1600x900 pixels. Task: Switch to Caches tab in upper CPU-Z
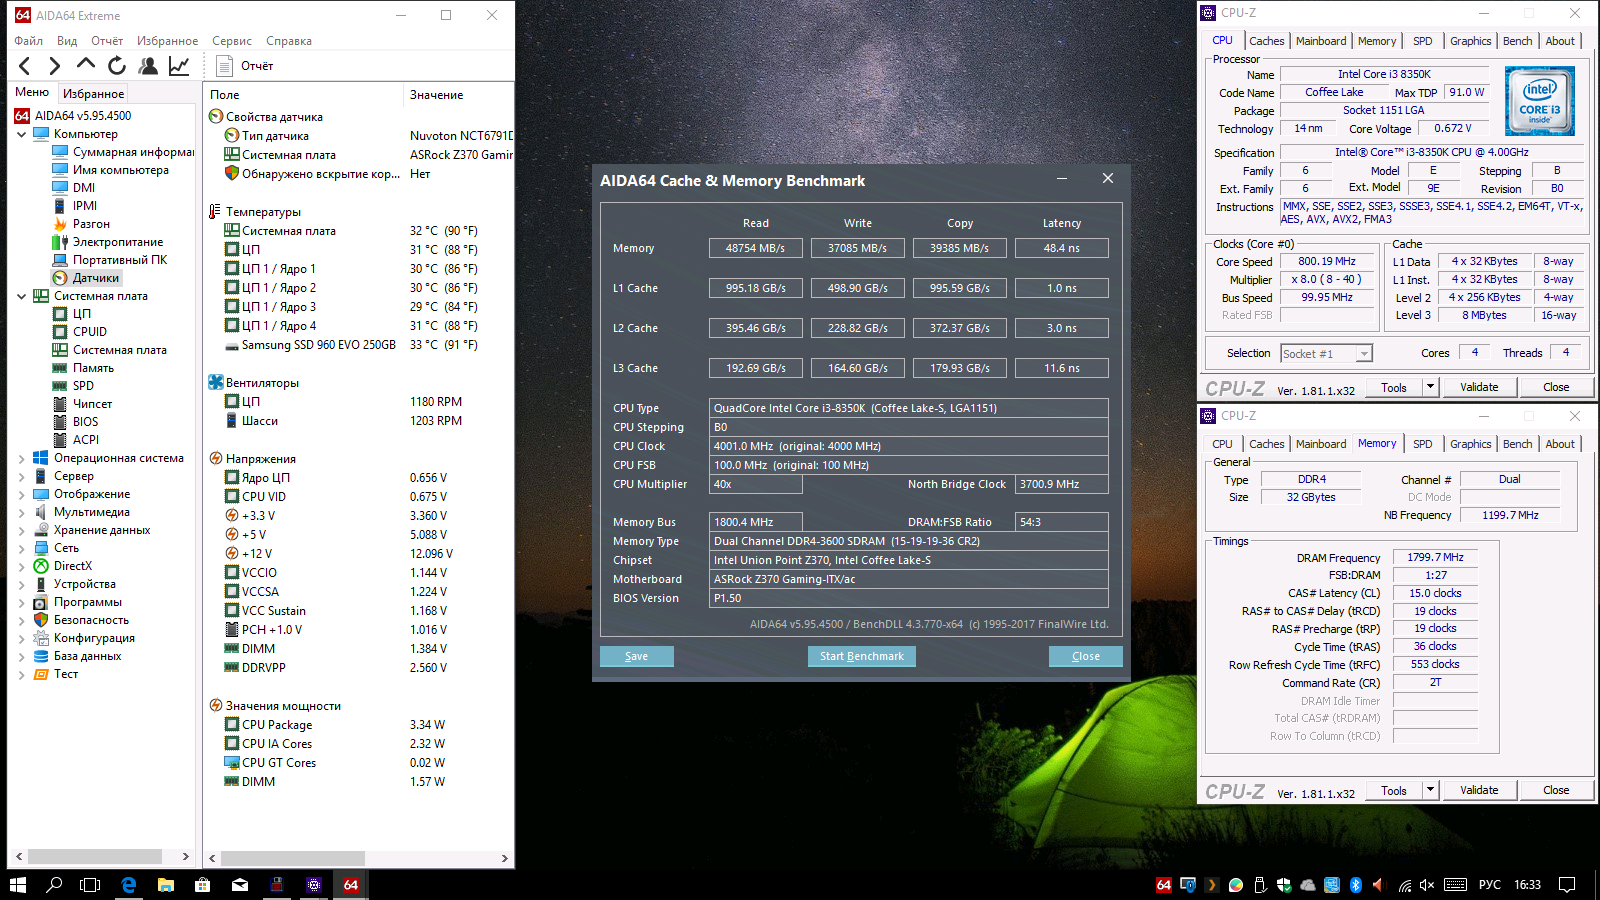click(x=1266, y=41)
